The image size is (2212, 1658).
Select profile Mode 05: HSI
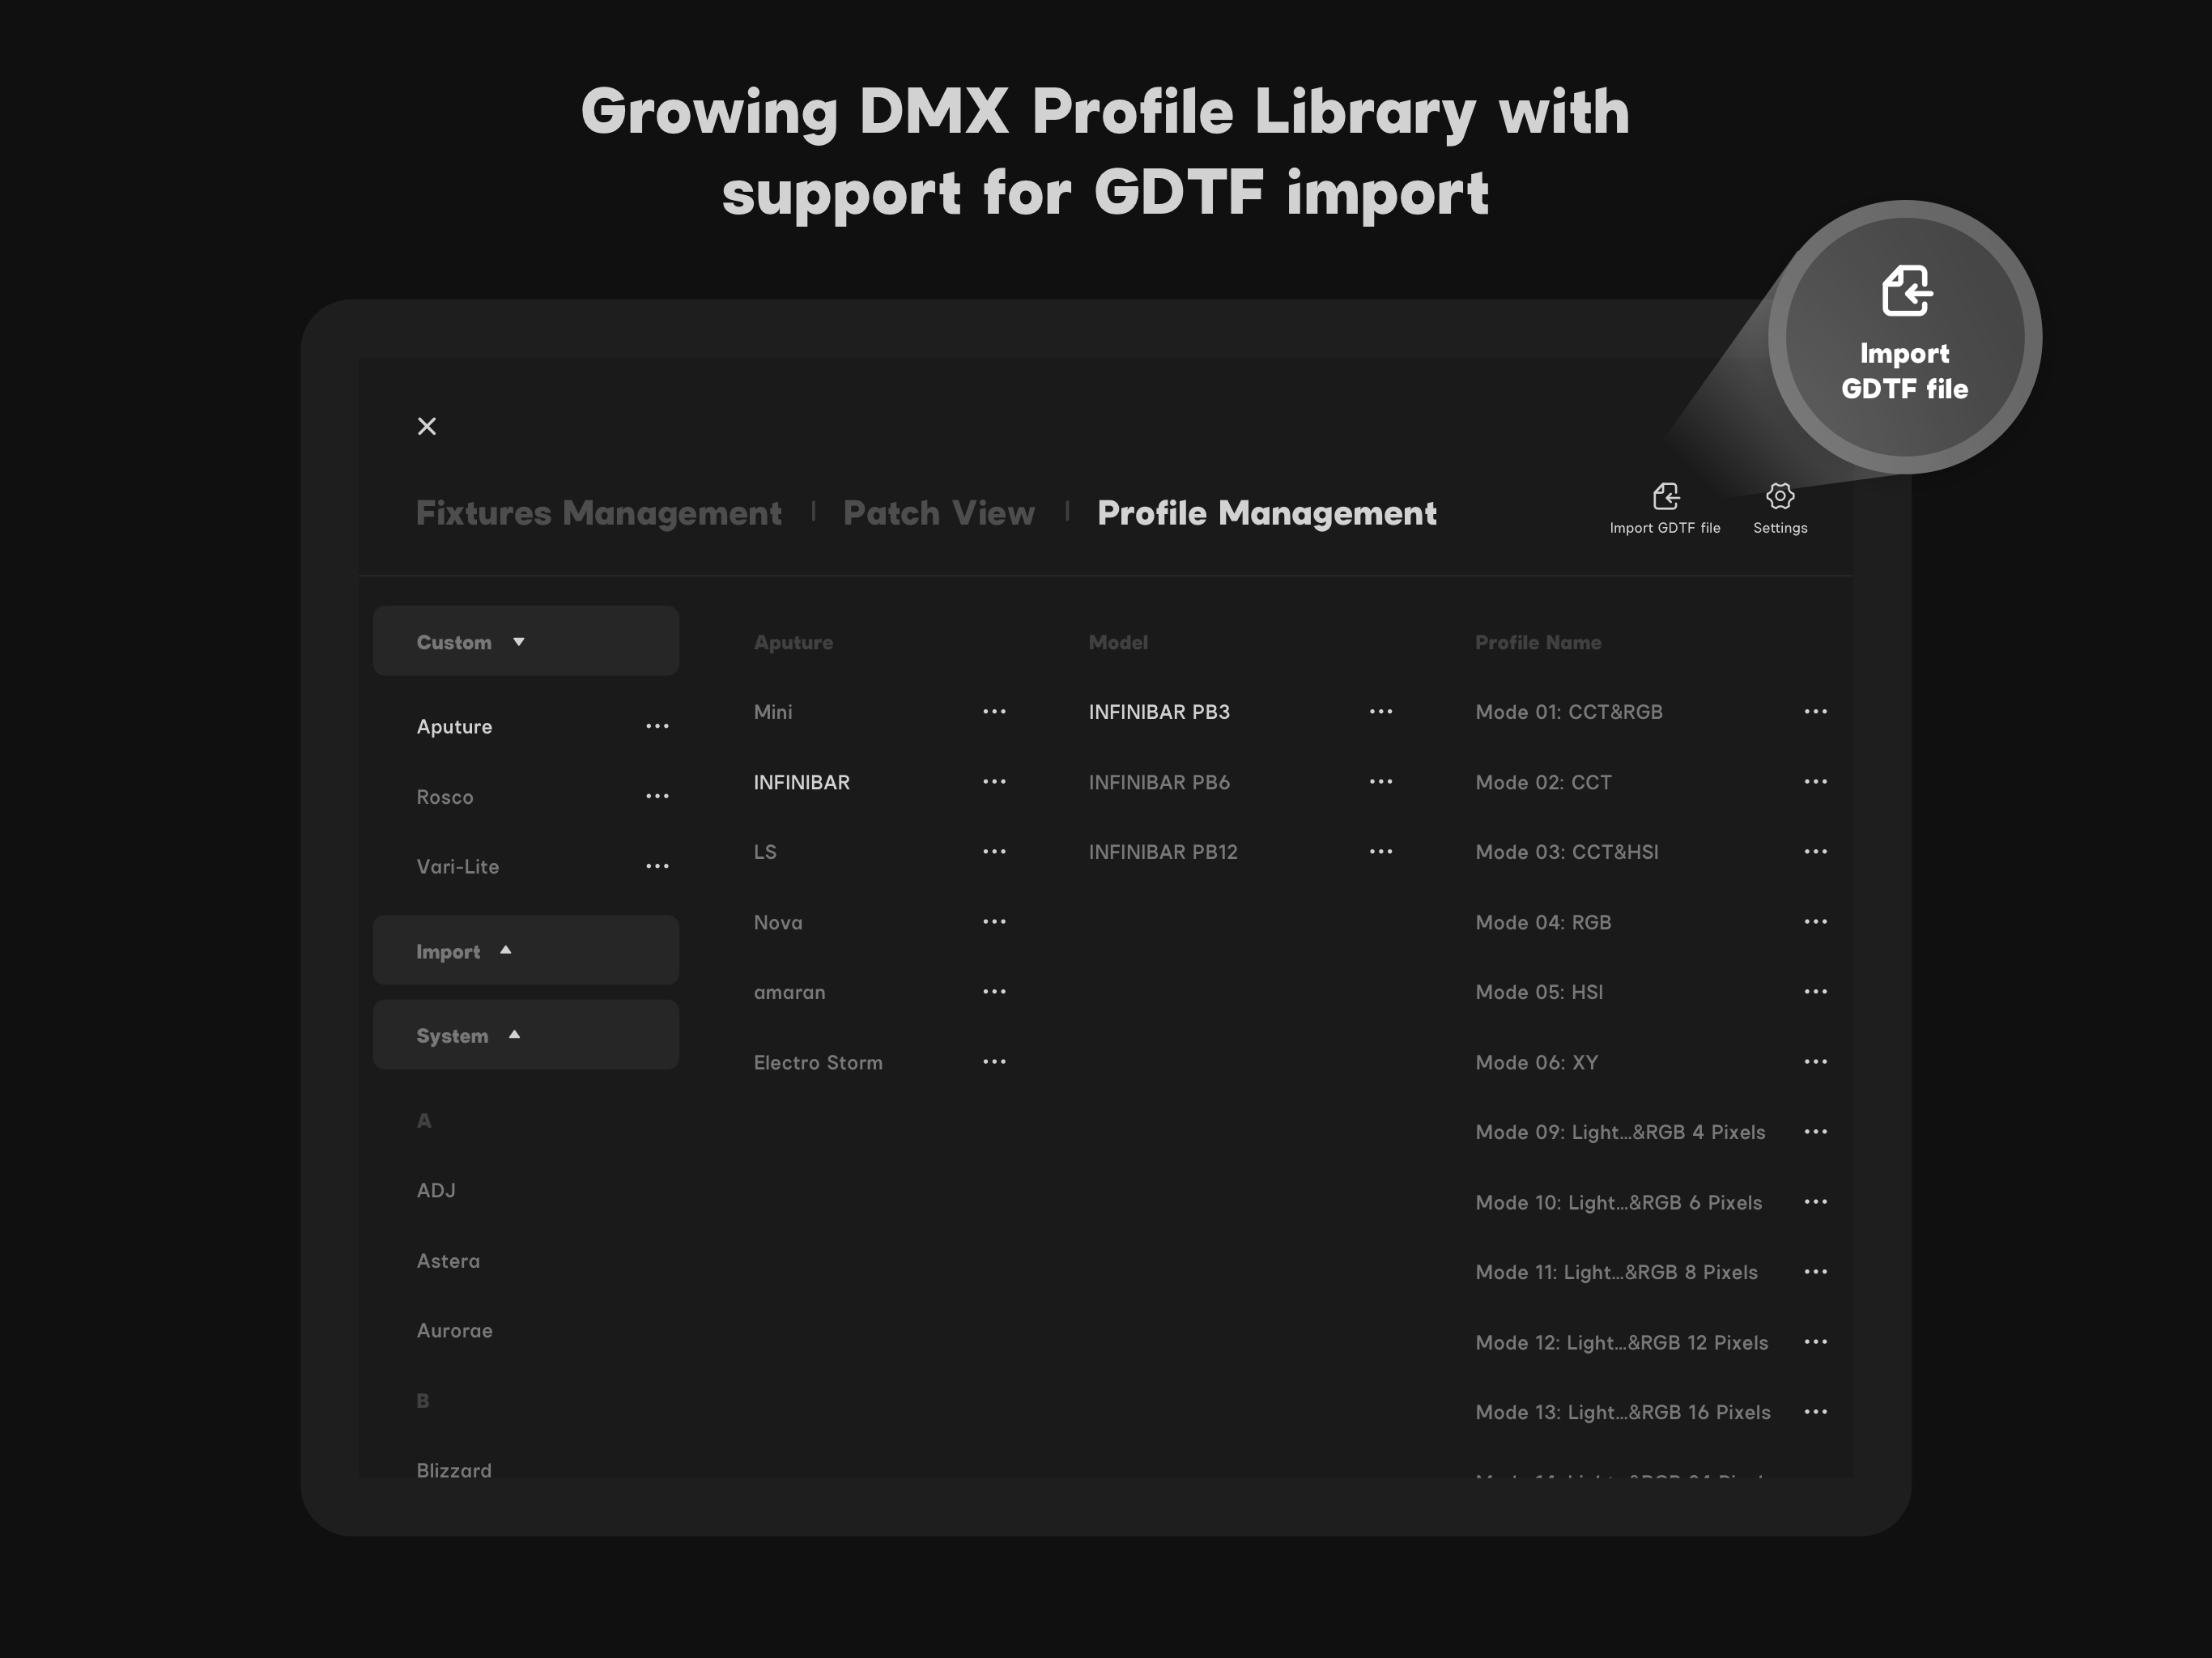point(1539,992)
